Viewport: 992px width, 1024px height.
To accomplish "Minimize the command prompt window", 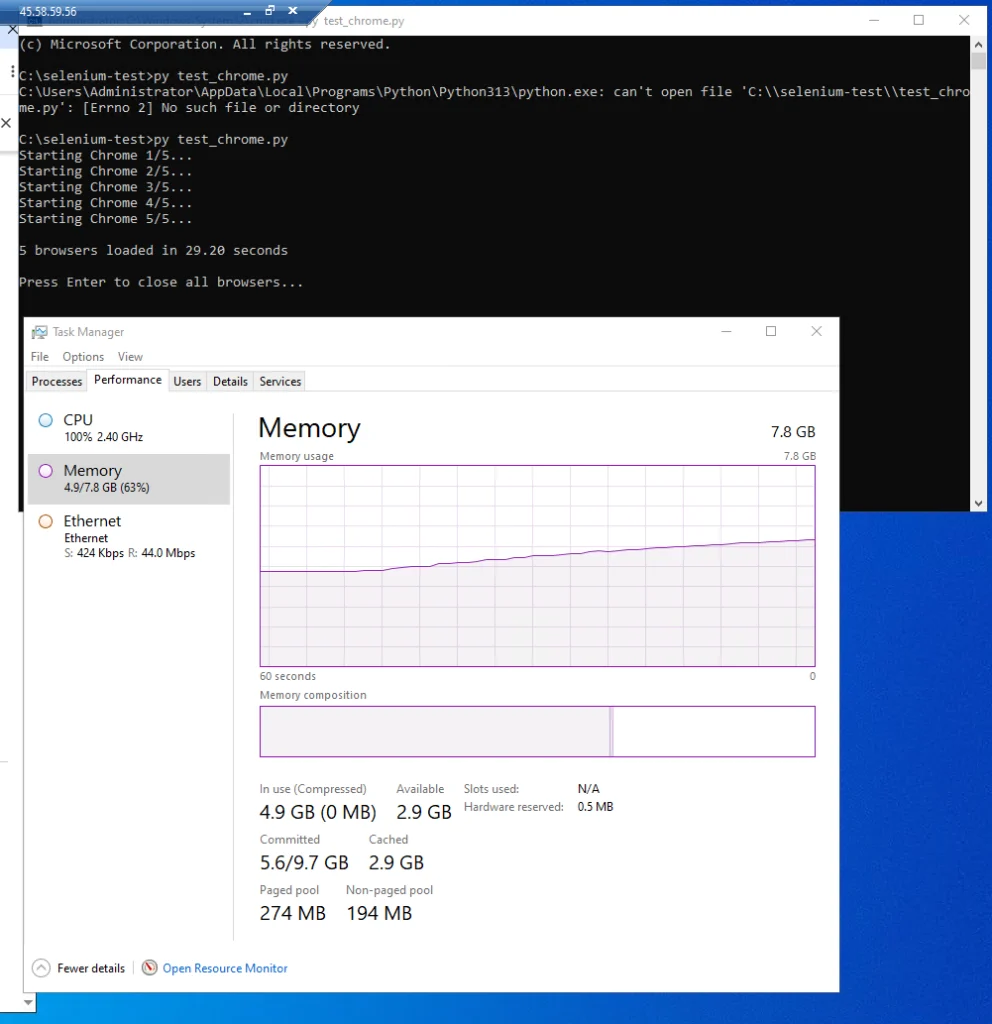I will click(x=874, y=20).
